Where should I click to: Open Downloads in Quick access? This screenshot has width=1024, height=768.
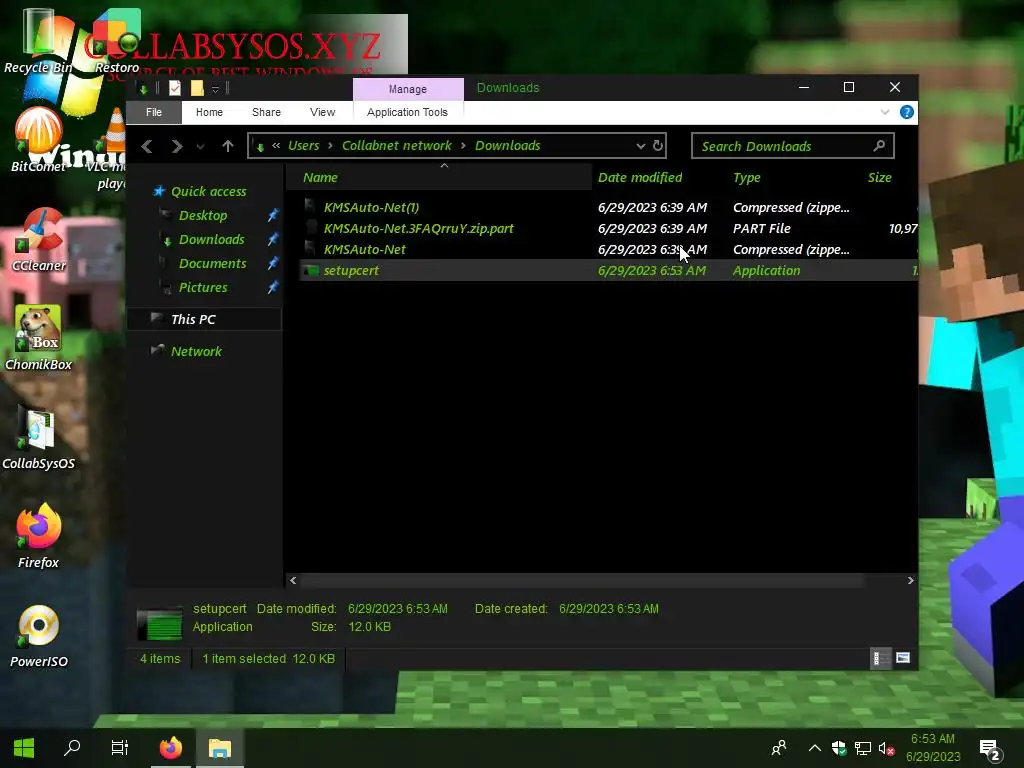[212, 240]
